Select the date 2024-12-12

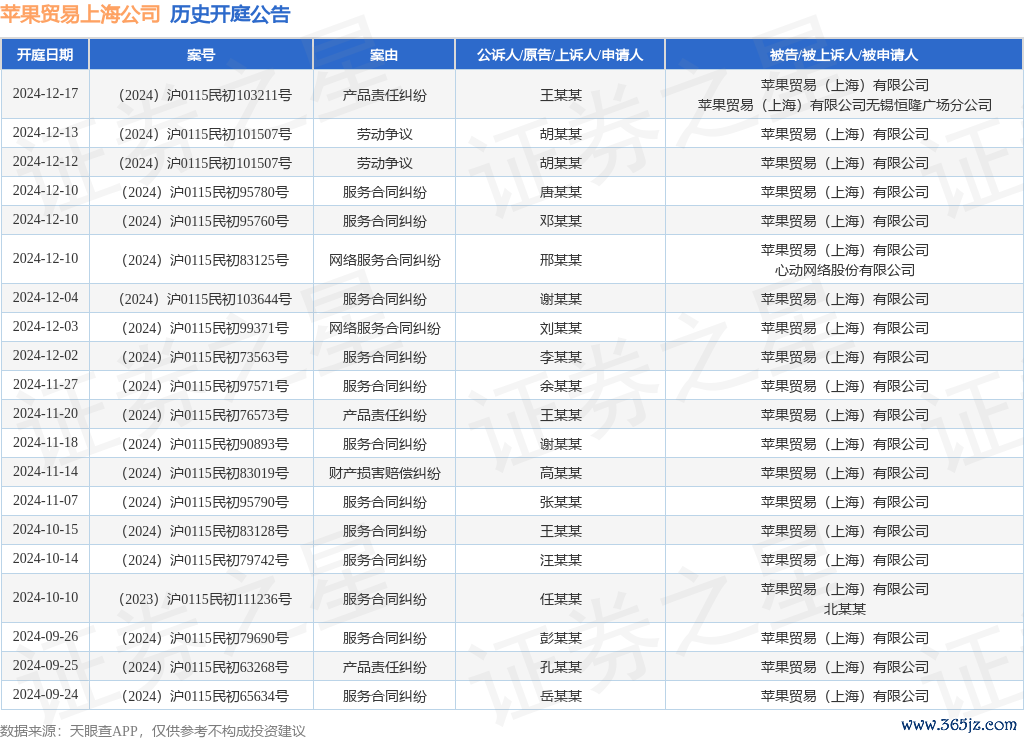tap(45, 161)
